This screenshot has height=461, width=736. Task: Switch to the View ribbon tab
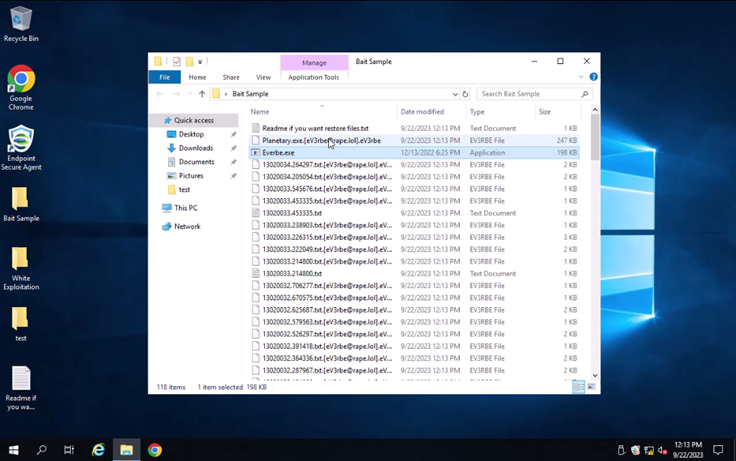tap(263, 77)
